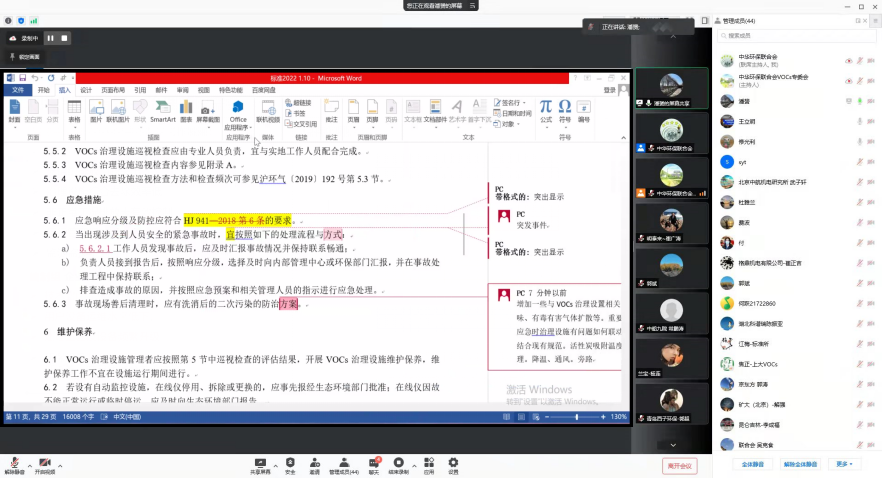This screenshot has width=882, height=478.
Task: Open meeting 设置 settings icon
Action: pos(453,466)
